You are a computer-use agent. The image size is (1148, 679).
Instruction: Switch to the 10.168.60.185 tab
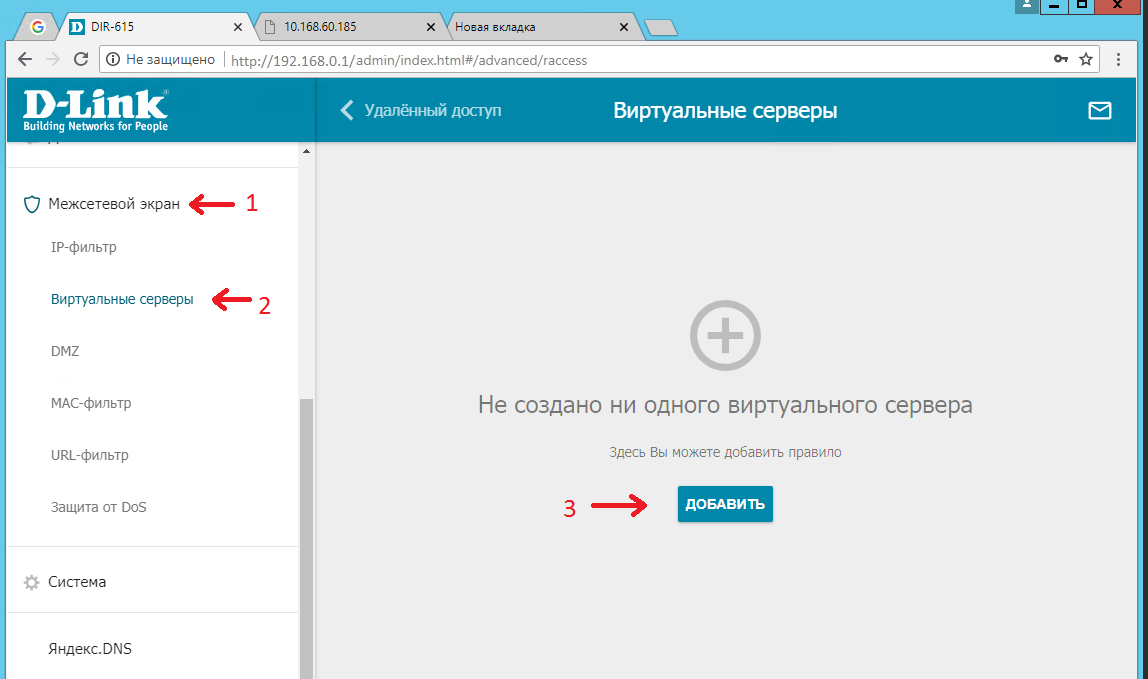[x=348, y=27]
